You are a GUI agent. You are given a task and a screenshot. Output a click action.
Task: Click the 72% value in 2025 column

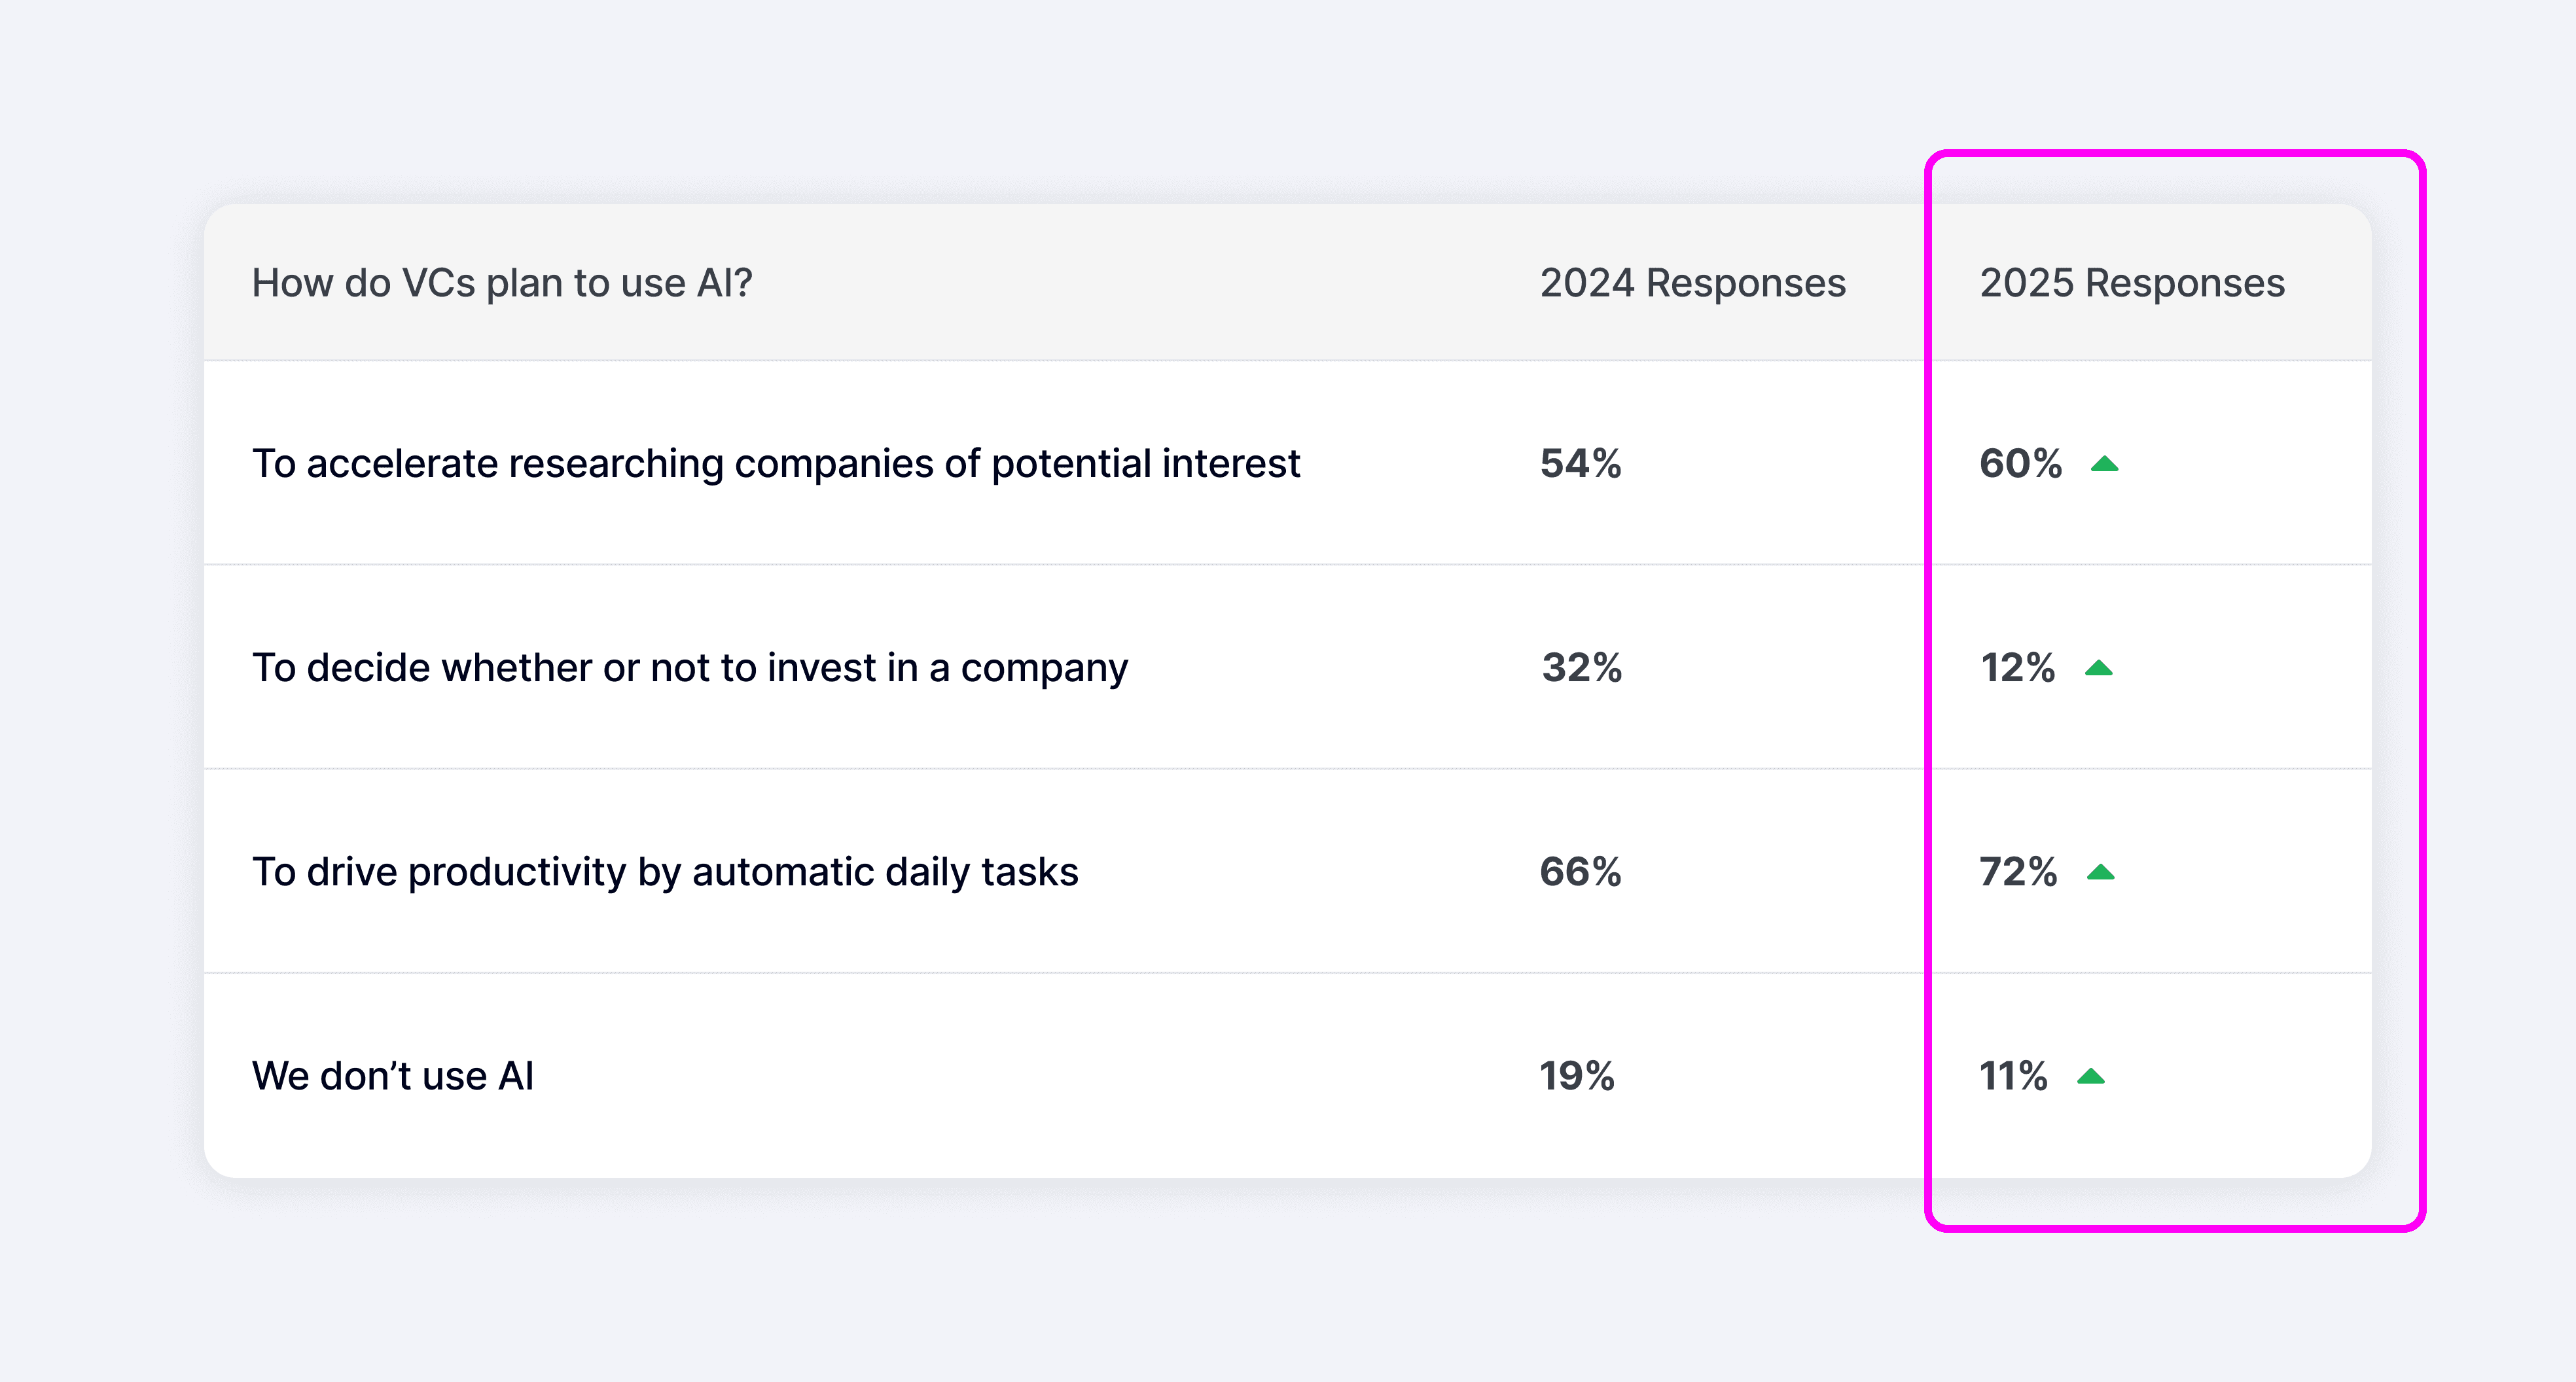click(x=2018, y=872)
